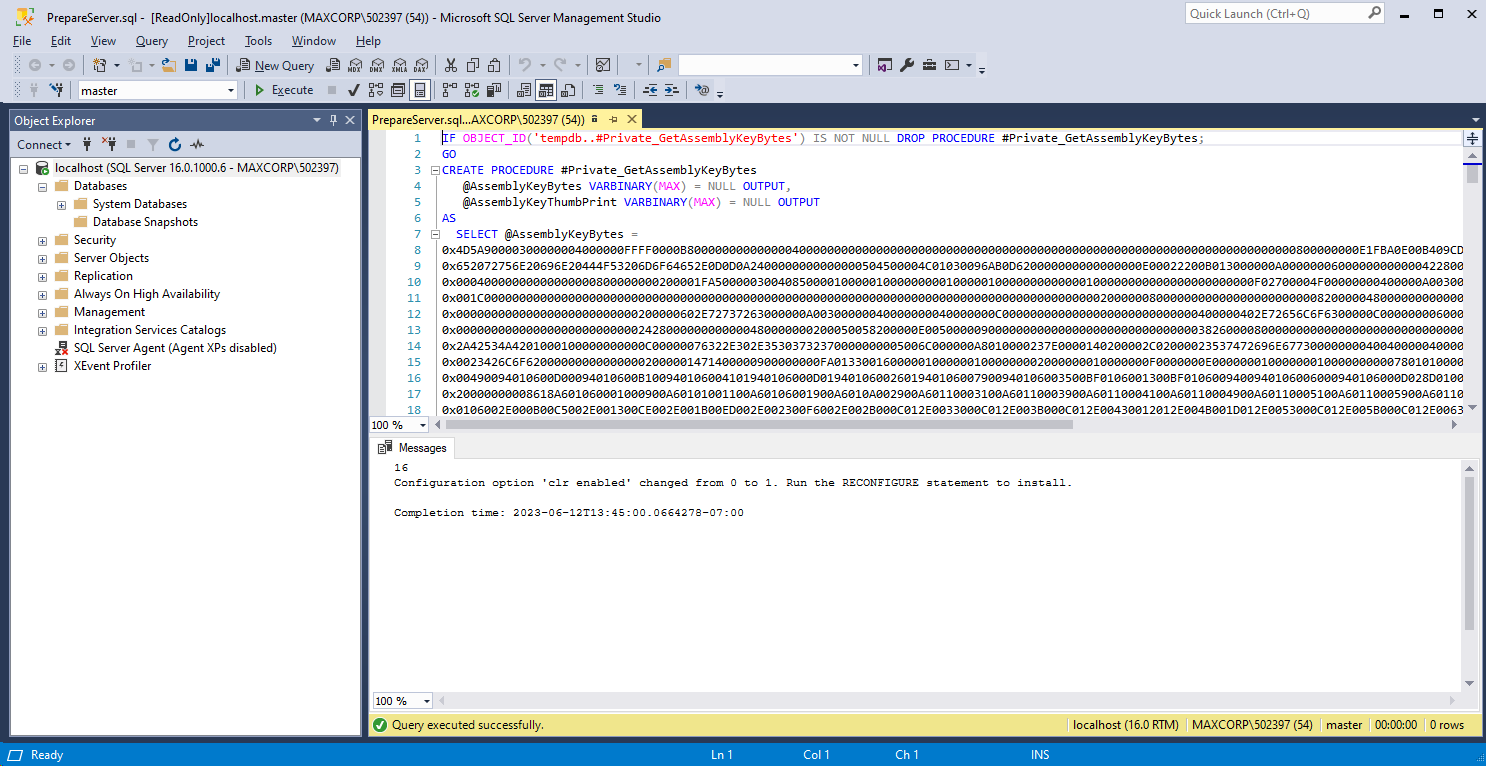1486x766 pixels.
Task: Open the Query menu
Action: [x=151, y=41]
